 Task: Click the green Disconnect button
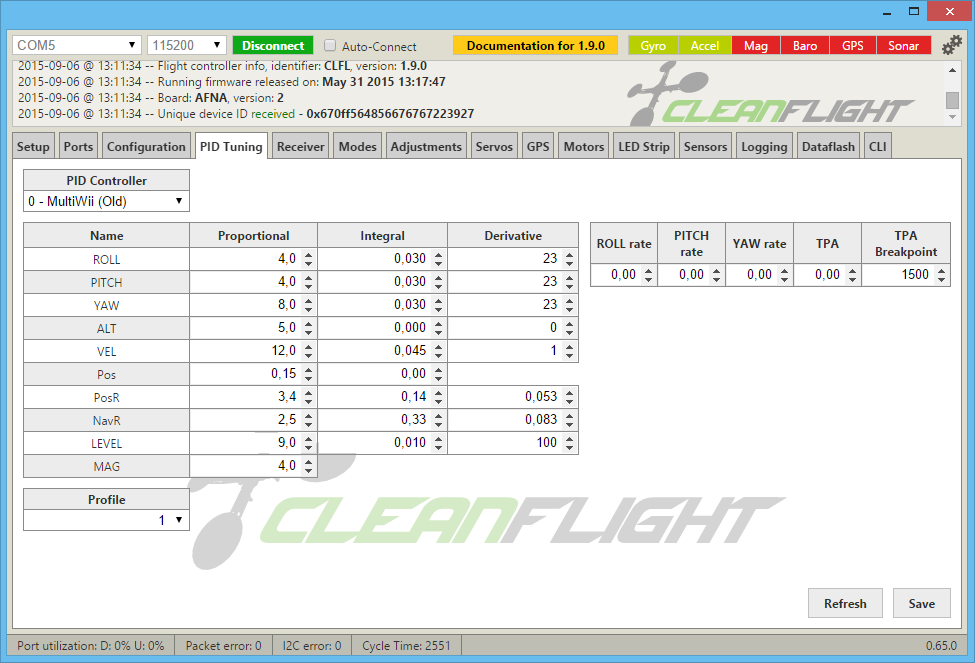273,45
